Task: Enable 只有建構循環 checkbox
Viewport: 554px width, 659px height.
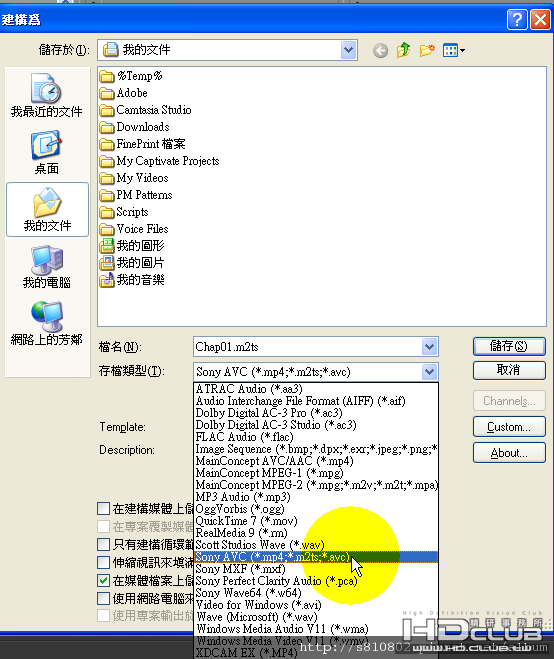Action: point(103,544)
